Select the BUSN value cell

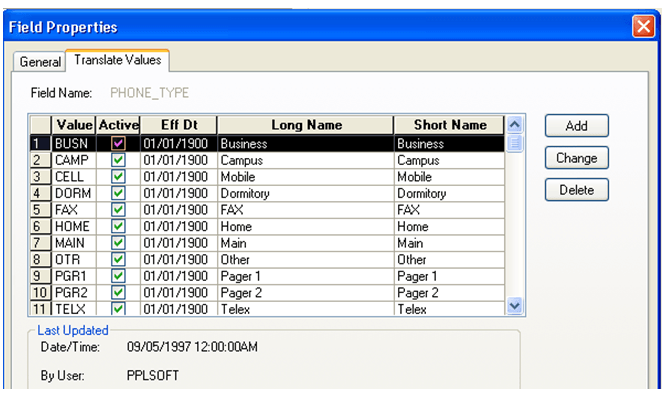74,143
